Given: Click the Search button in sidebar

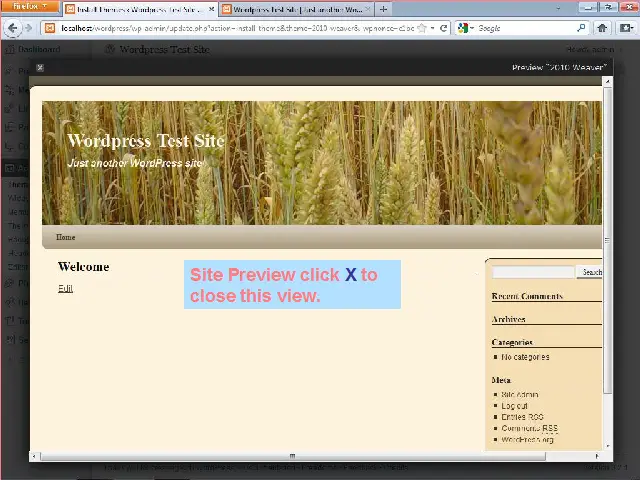Looking at the screenshot, I should point(590,272).
